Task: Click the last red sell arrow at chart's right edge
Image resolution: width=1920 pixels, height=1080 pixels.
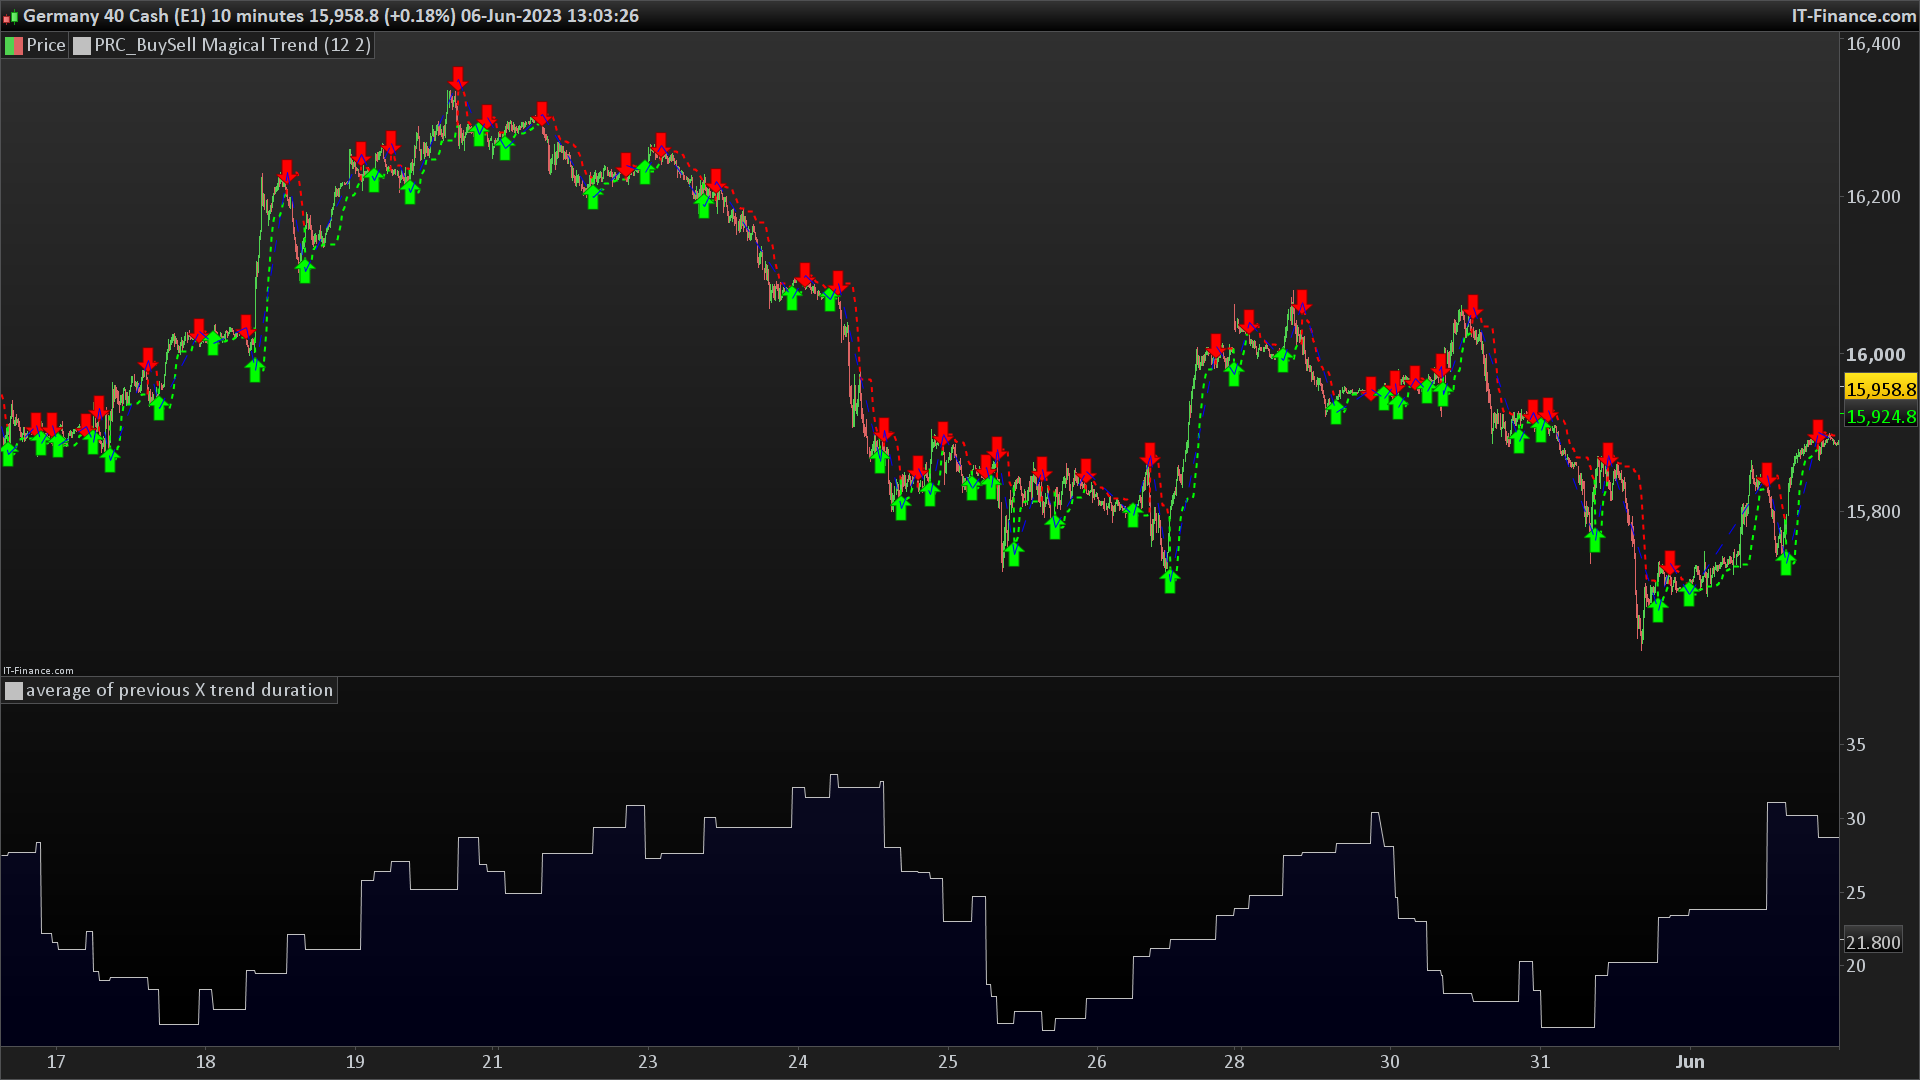Action: [1818, 431]
